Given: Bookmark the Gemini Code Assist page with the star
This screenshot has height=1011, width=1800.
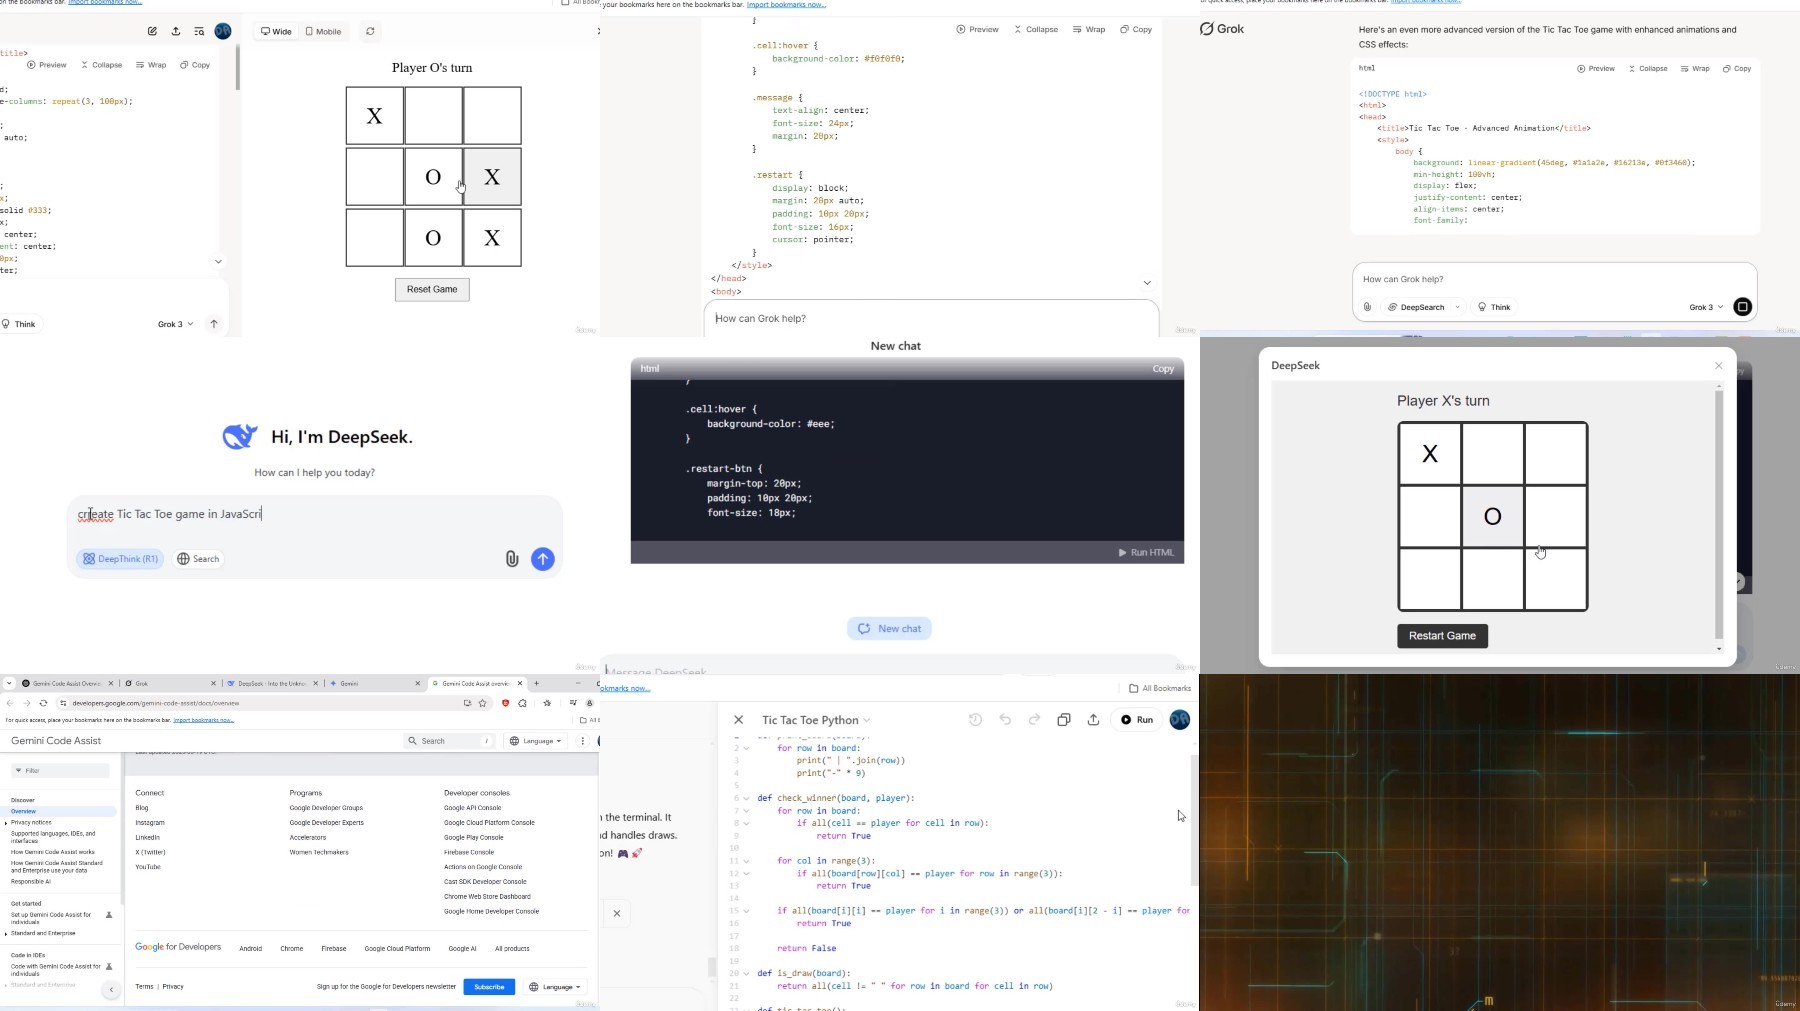Looking at the screenshot, I should click(x=483, y=703).
